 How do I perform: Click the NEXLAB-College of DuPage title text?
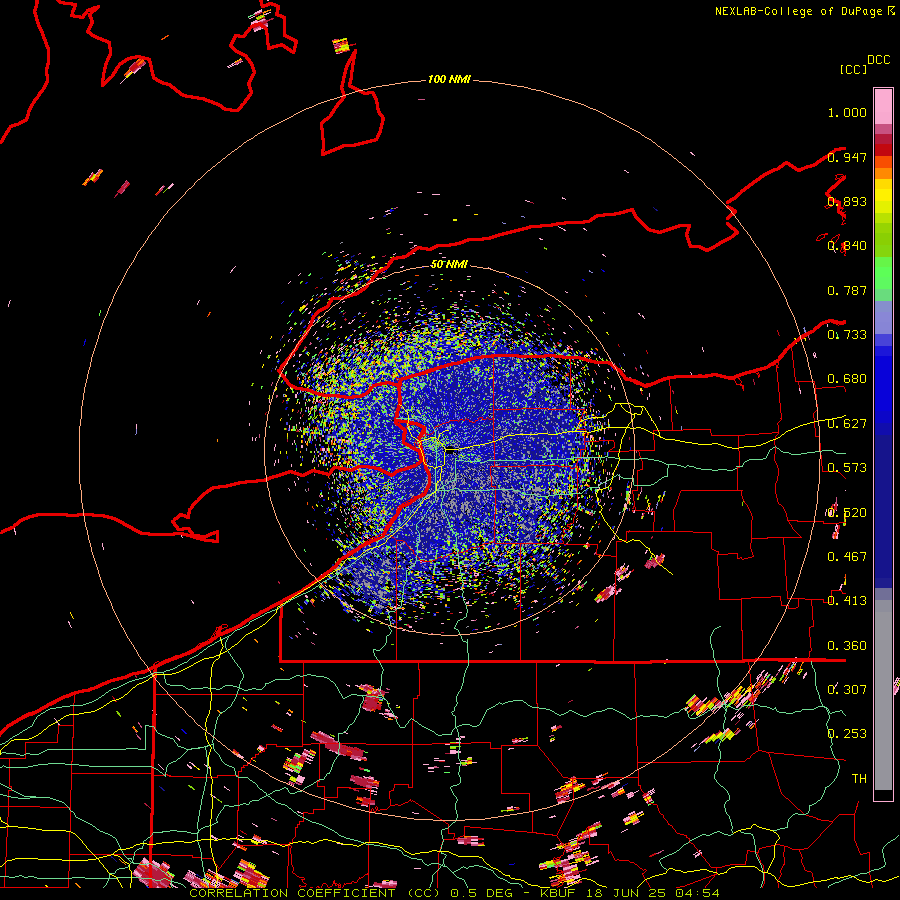798,11
